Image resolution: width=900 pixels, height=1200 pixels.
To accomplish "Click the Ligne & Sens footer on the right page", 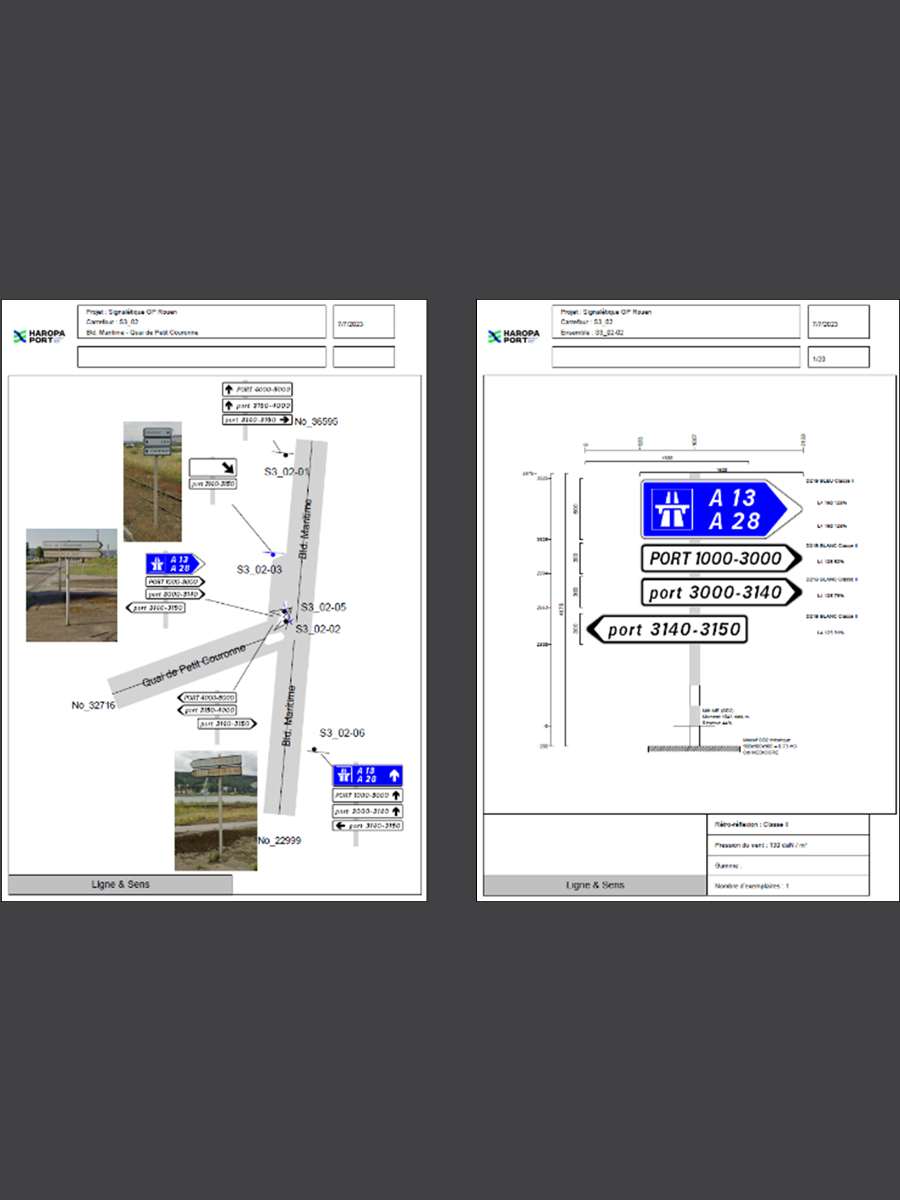I will click(594, 885).
